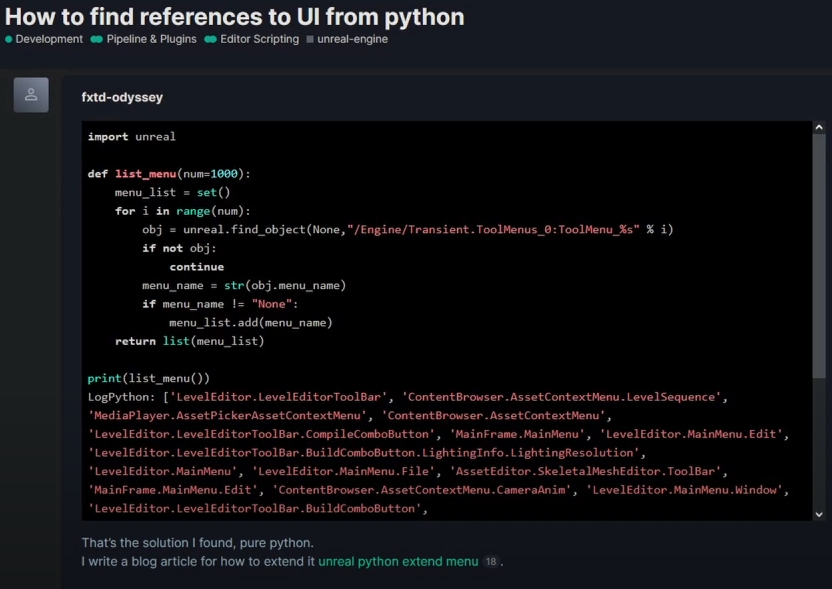Open fxtd-odyssey's profile name link
This screenshot has width=832, height=589.
coord(122,98)
